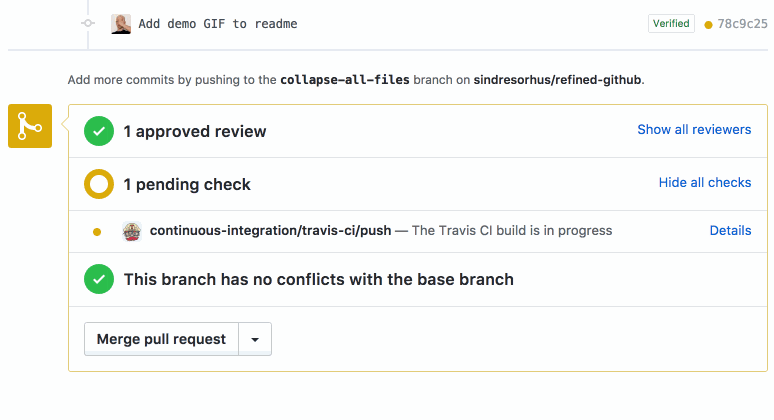
Task: Click the yellow dot beside travis-ci/push
Action: (97, 231)
